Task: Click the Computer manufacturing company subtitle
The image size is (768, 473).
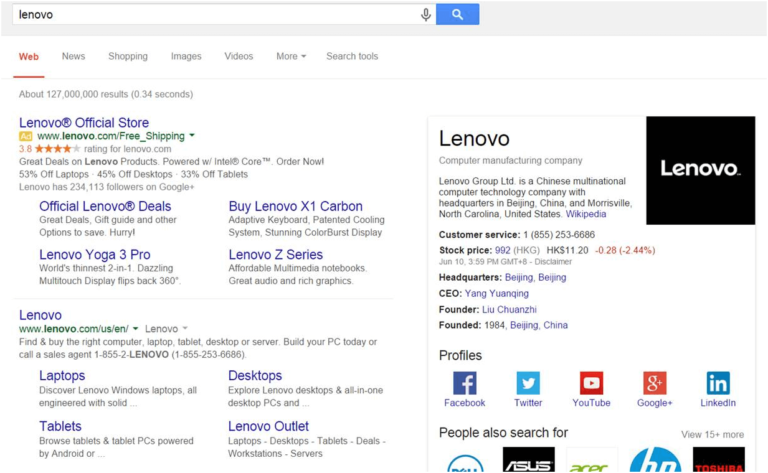Action: 510,160
